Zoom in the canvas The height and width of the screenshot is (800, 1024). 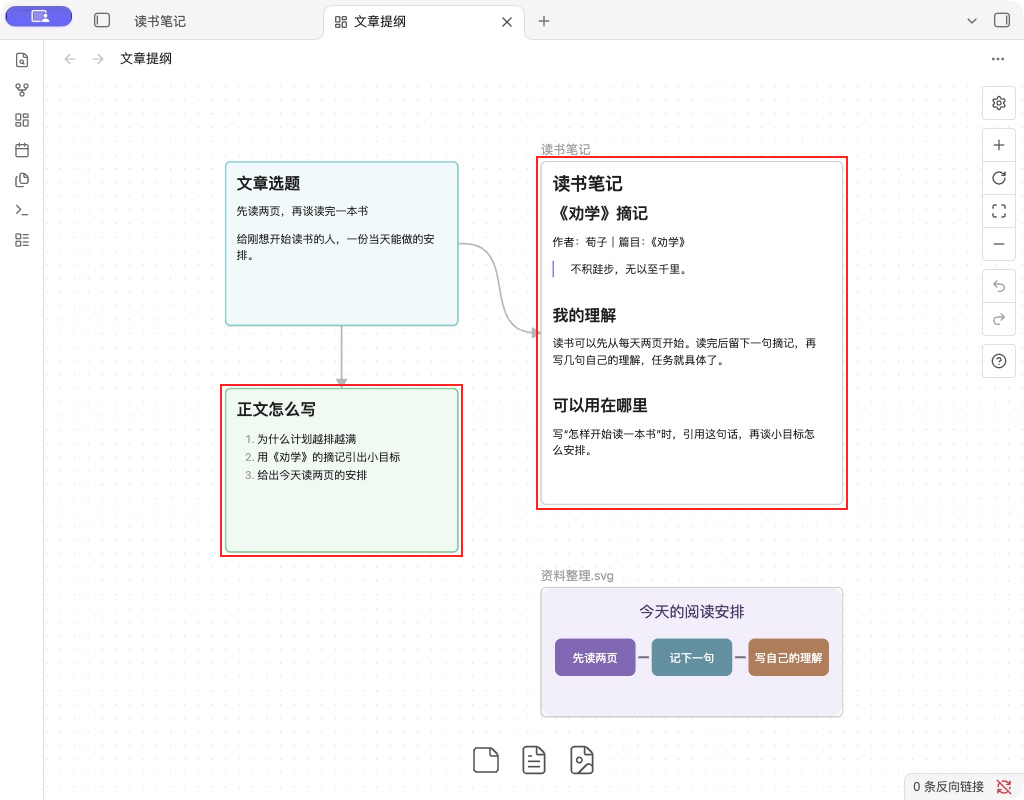coord(999,145)
